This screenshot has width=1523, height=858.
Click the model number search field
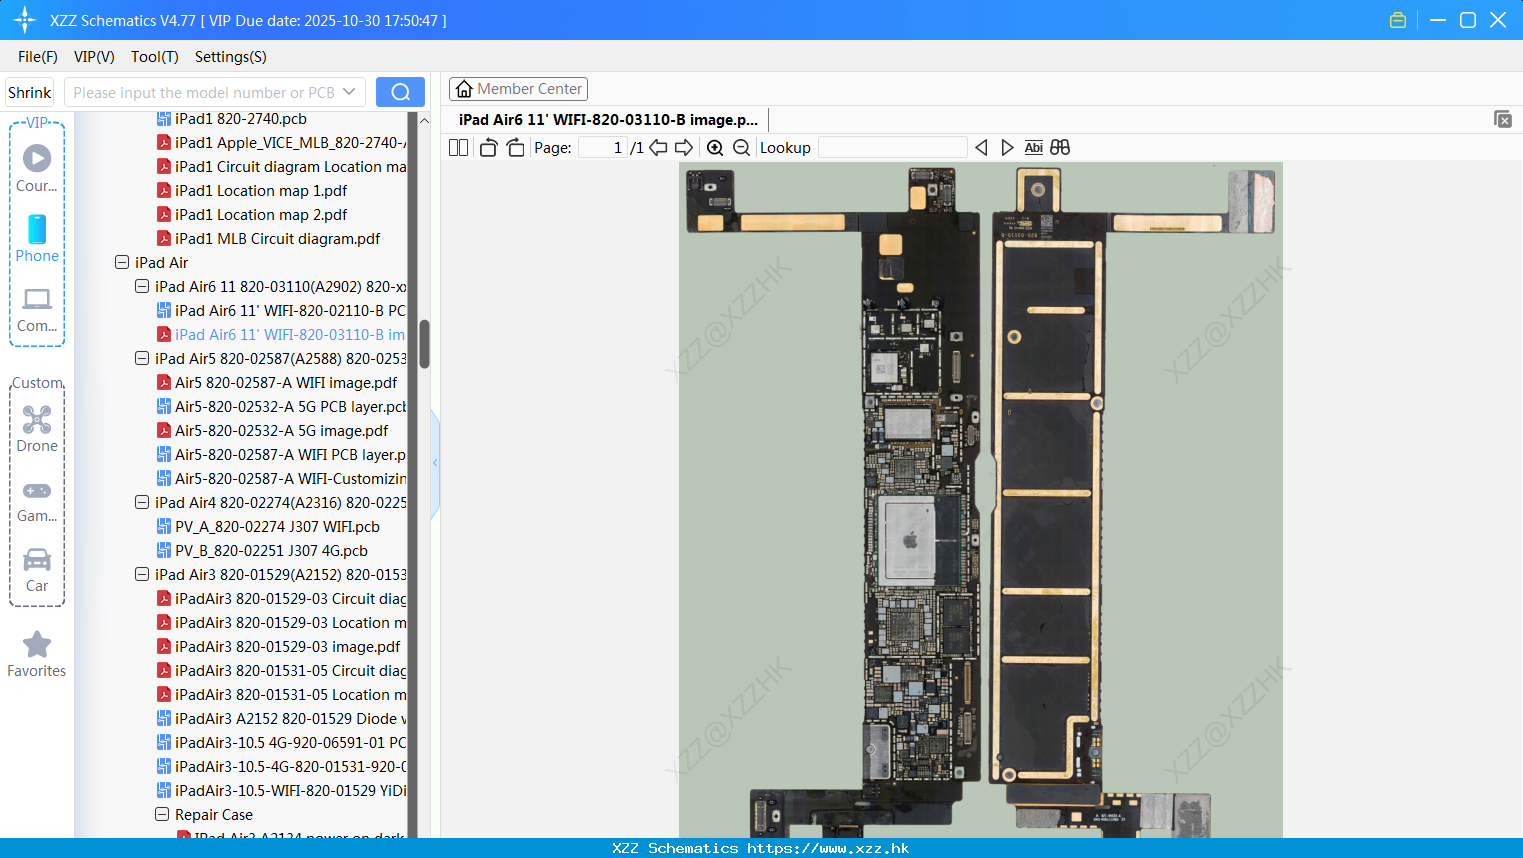point(204,92)
